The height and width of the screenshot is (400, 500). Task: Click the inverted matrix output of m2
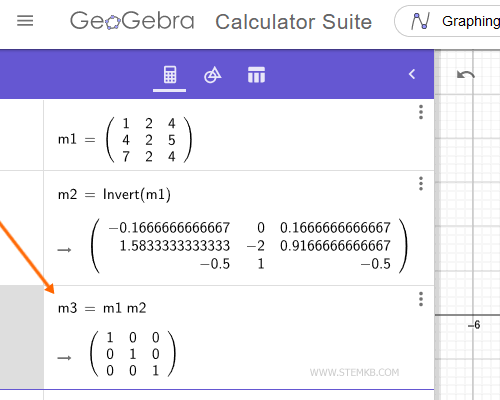pyautogui.click(x=249, y=246)
